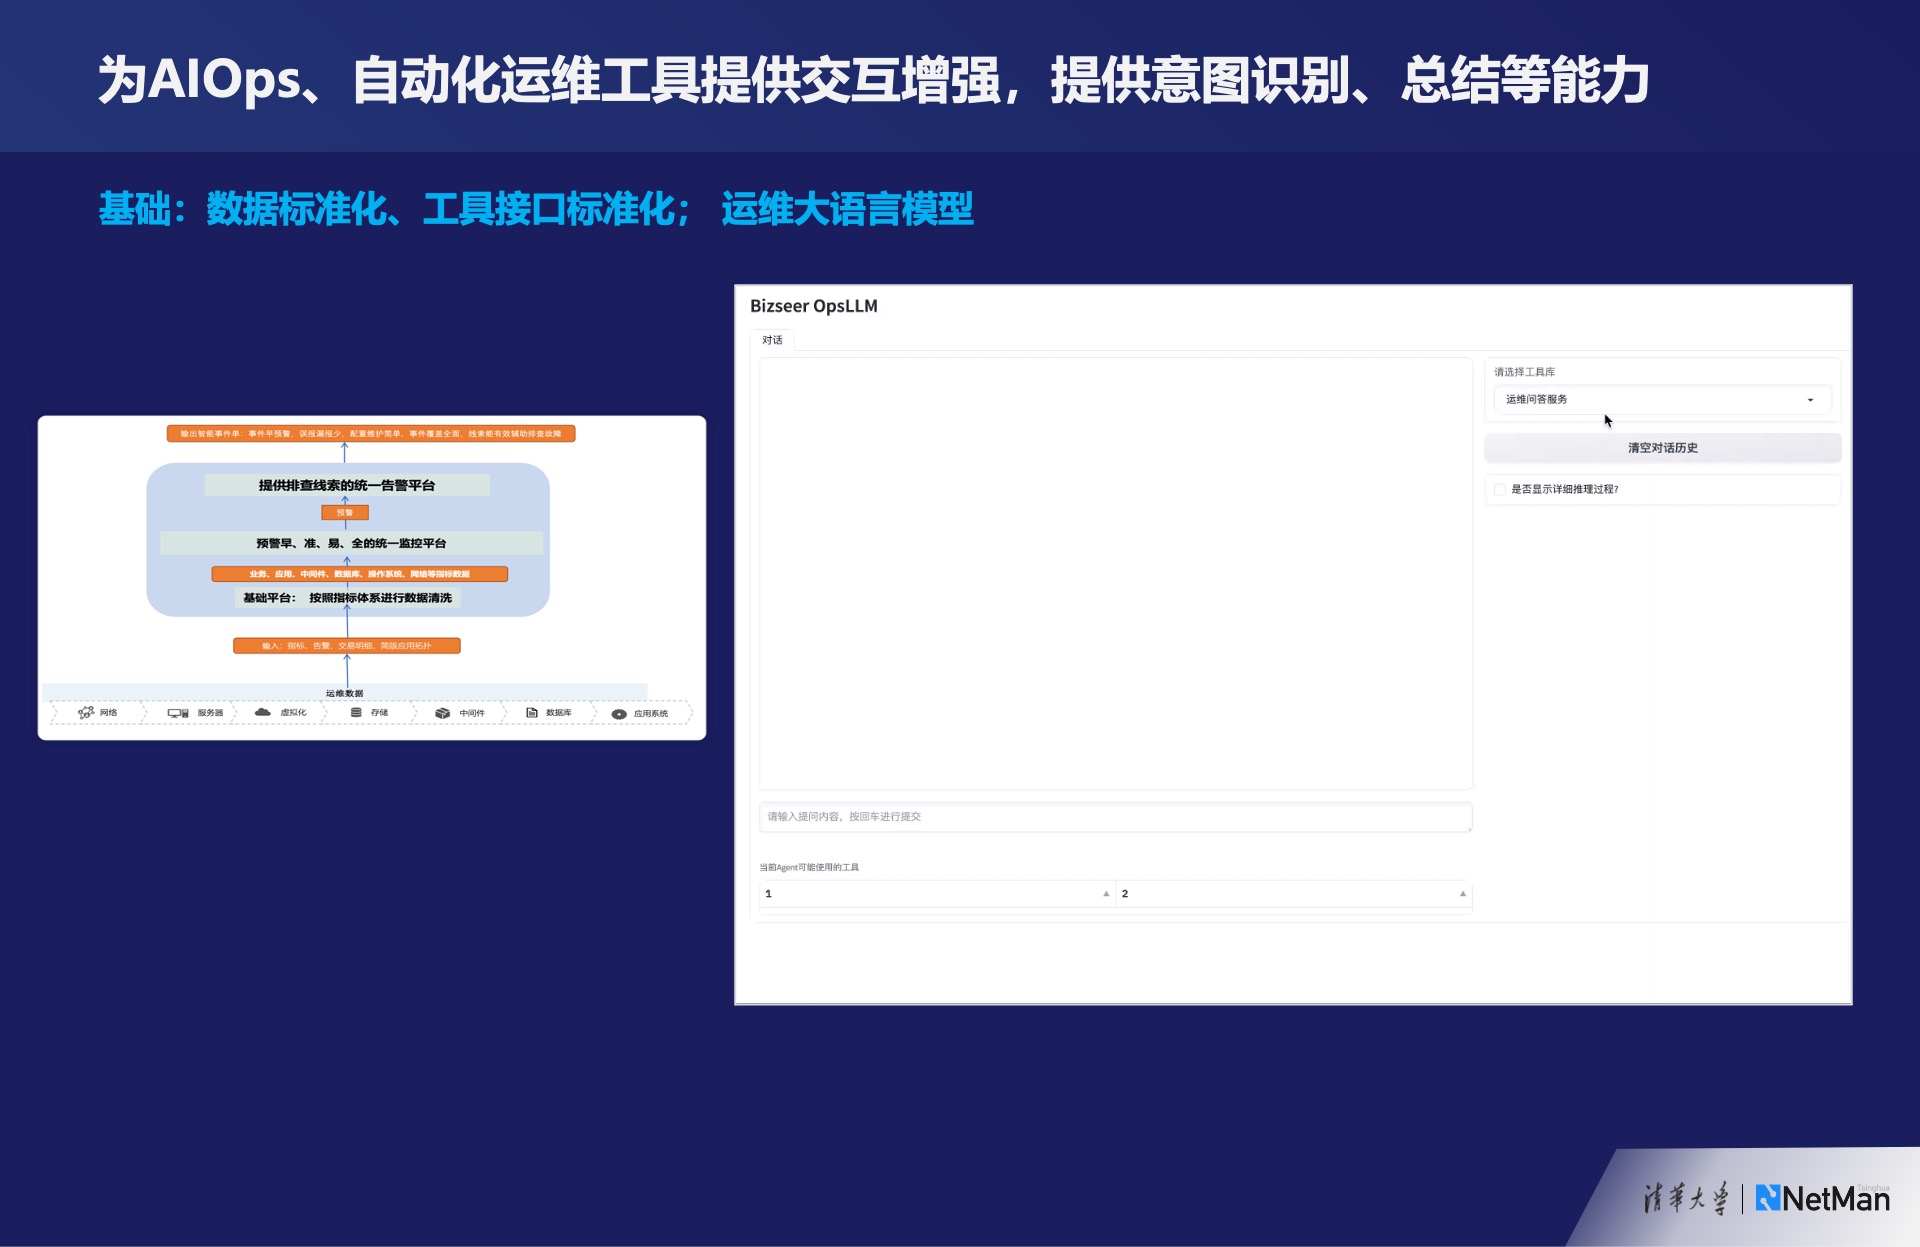Click the application system (应用系统) disc icon
The image size is (1920, 1247).
pos(619,714)
